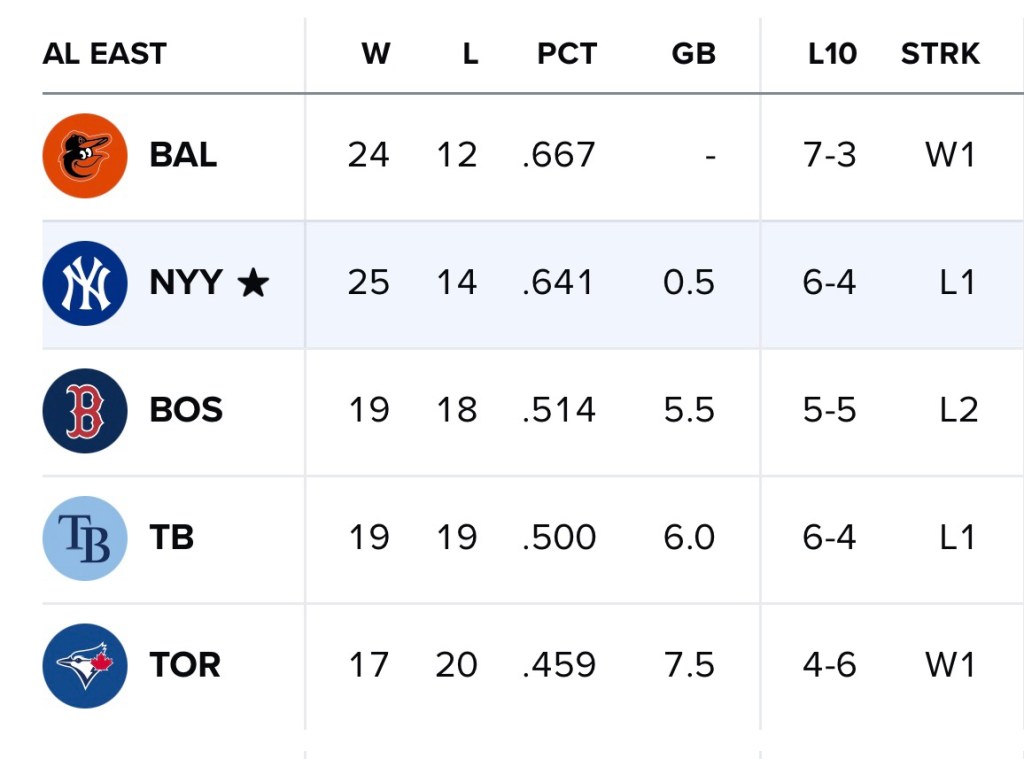Screen dimensions: 1024x759
Task: Open the BAL team link
Action: point(183,155)
